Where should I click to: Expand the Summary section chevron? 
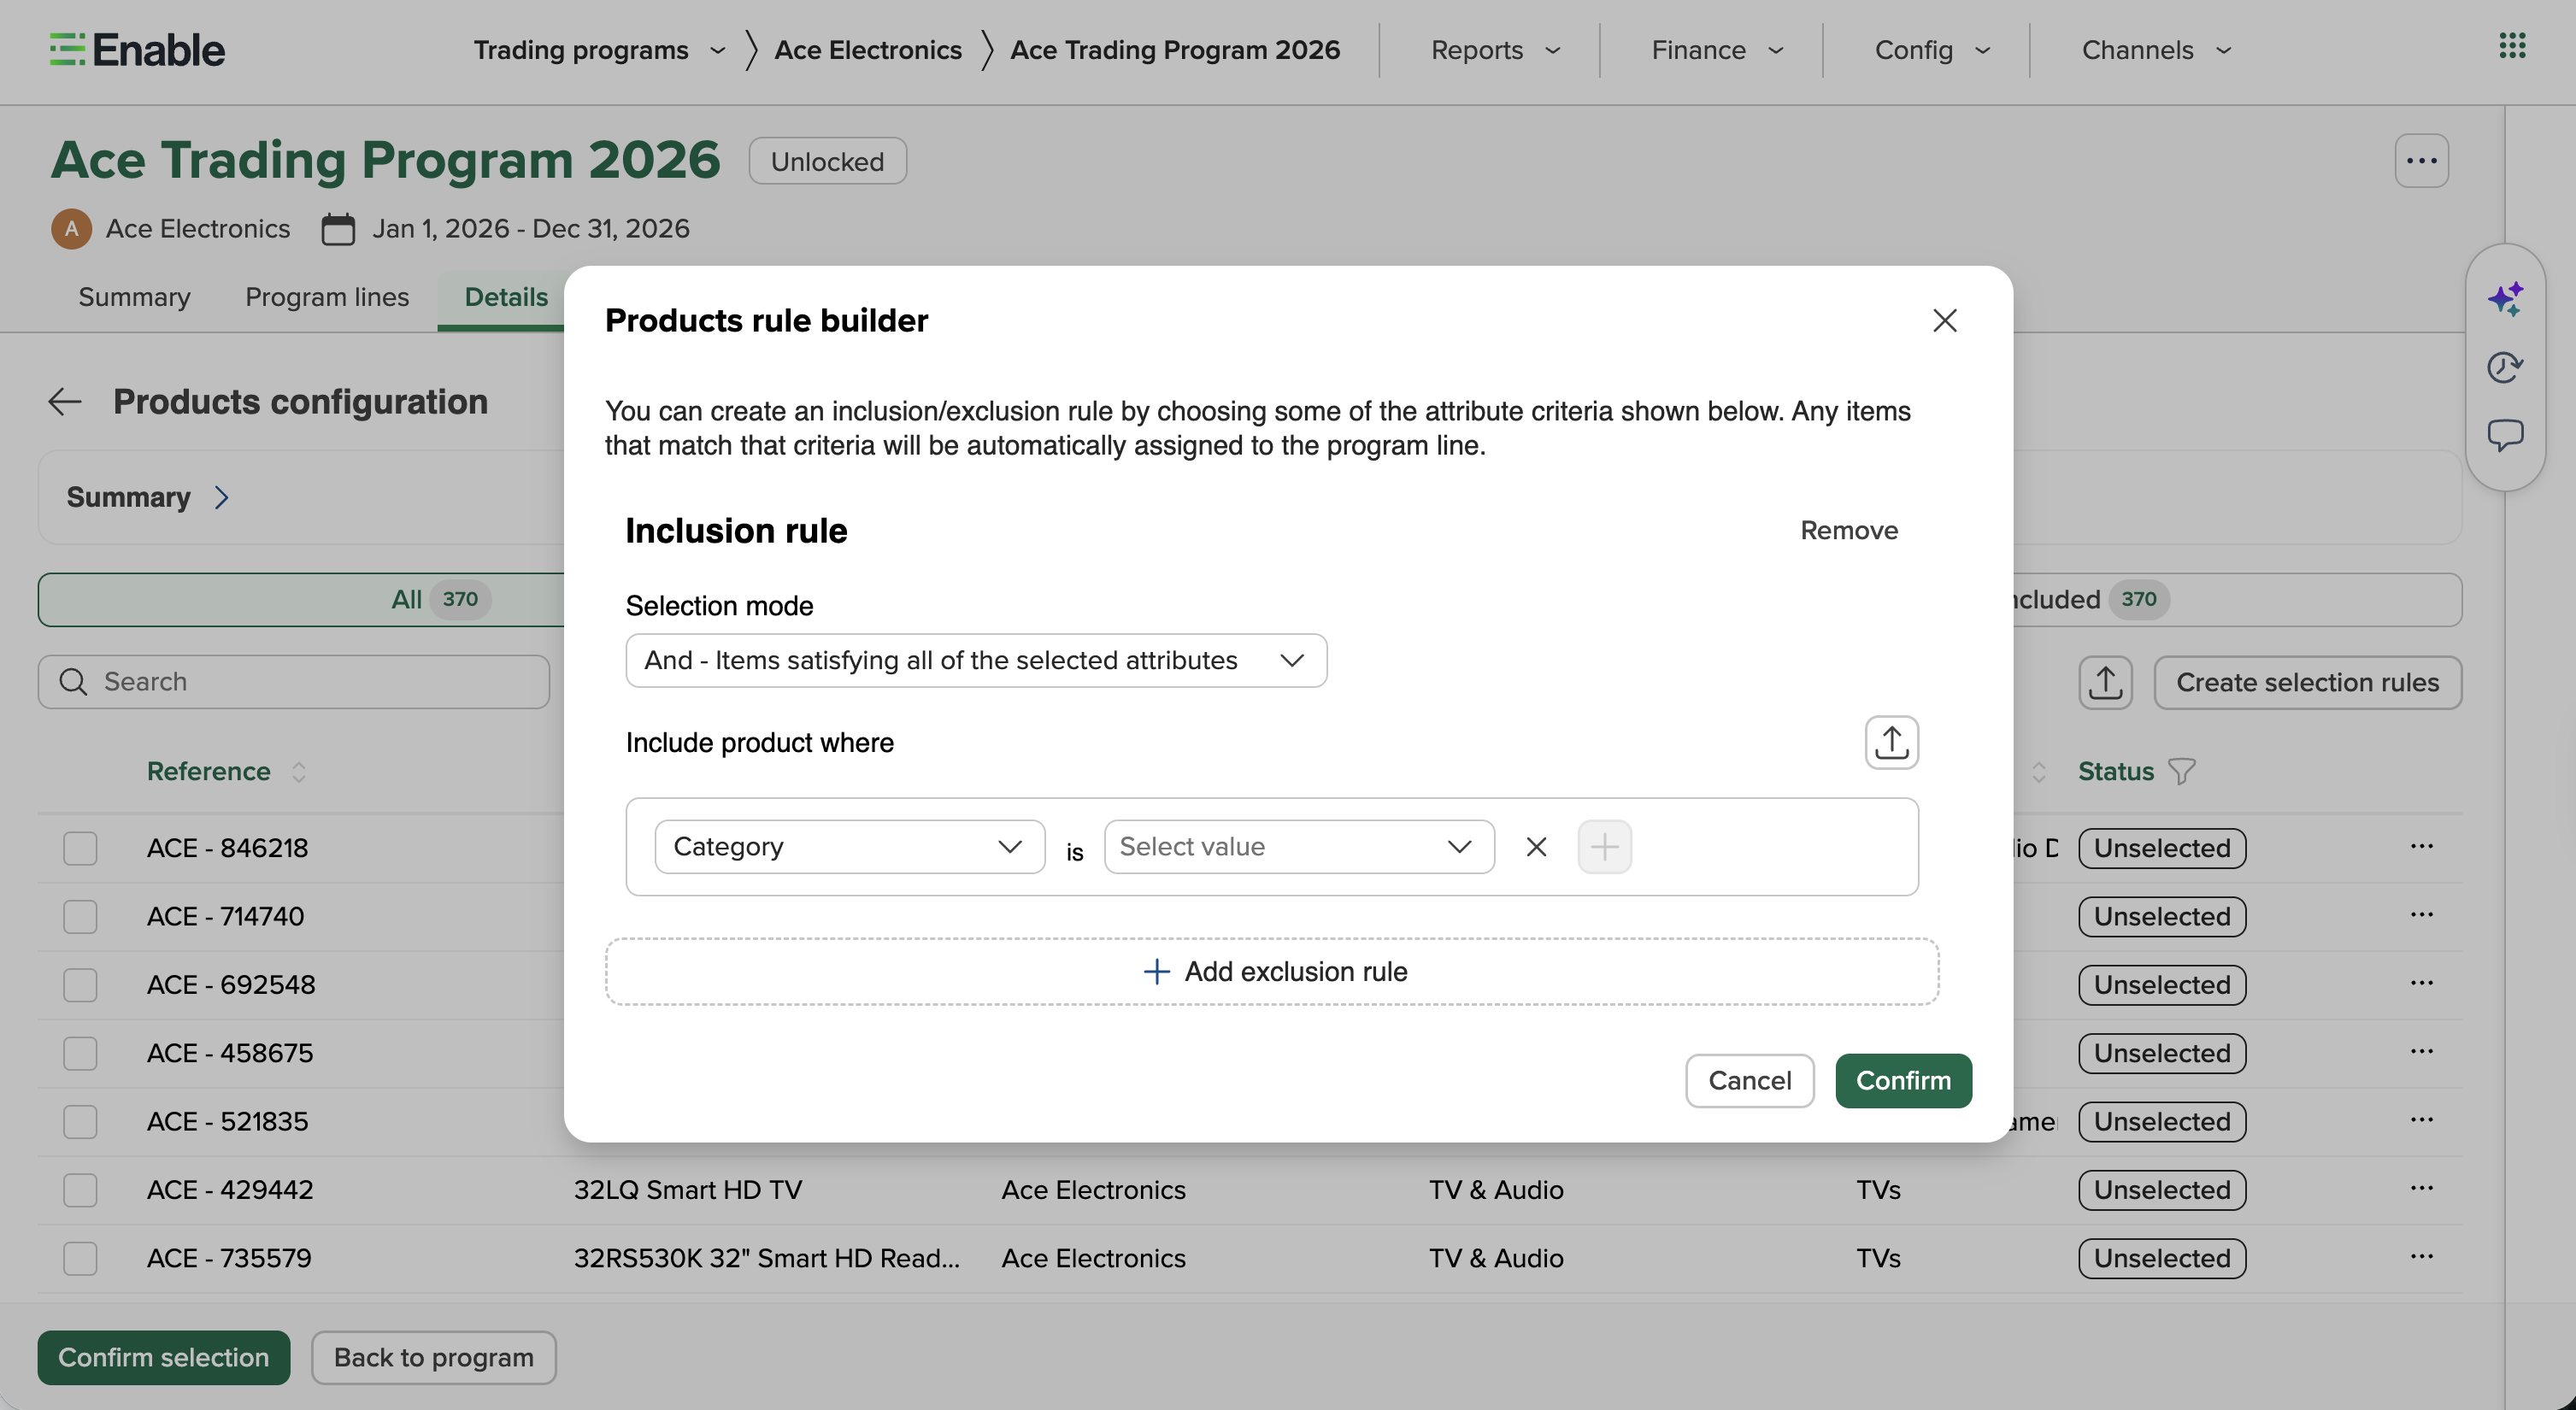point(222,497)
